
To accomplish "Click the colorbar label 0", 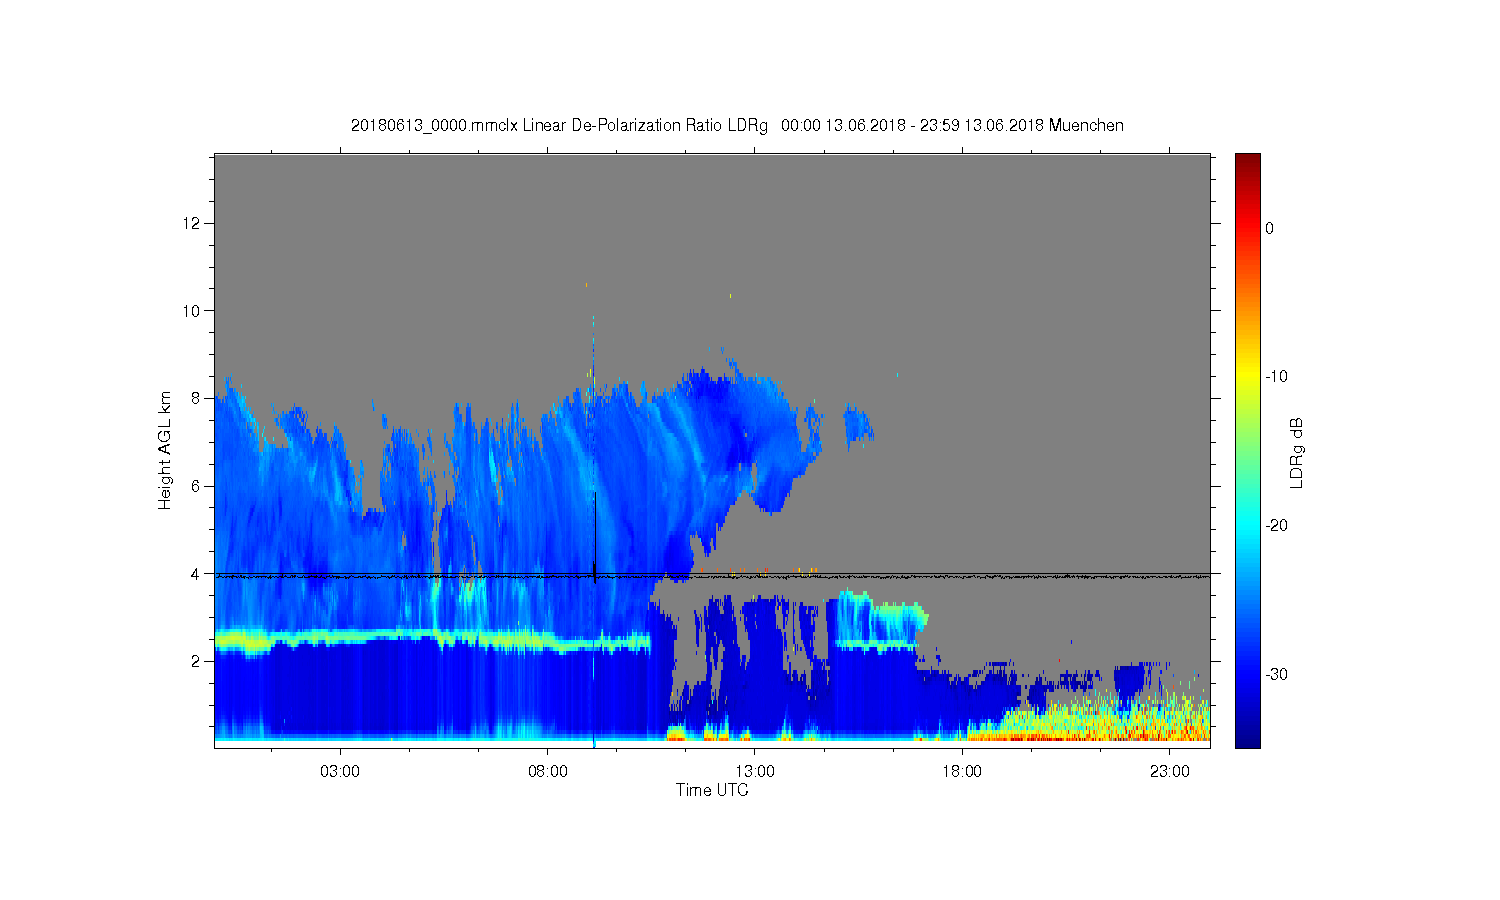I will [x=1270, y=228].
